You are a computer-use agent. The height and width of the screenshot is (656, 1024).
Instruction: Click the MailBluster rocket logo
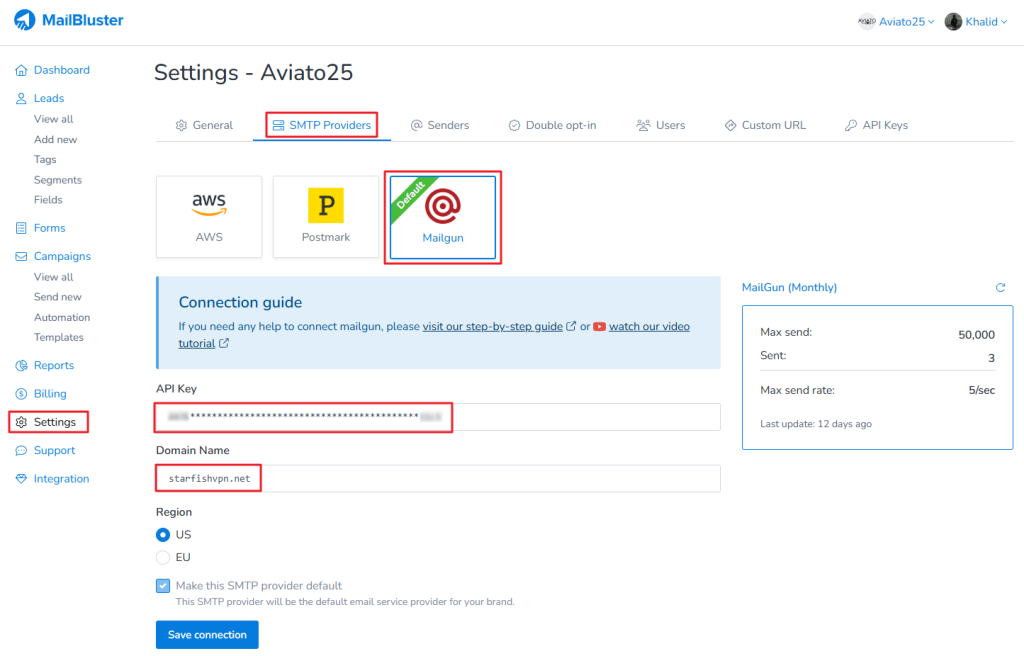(25, 20)
